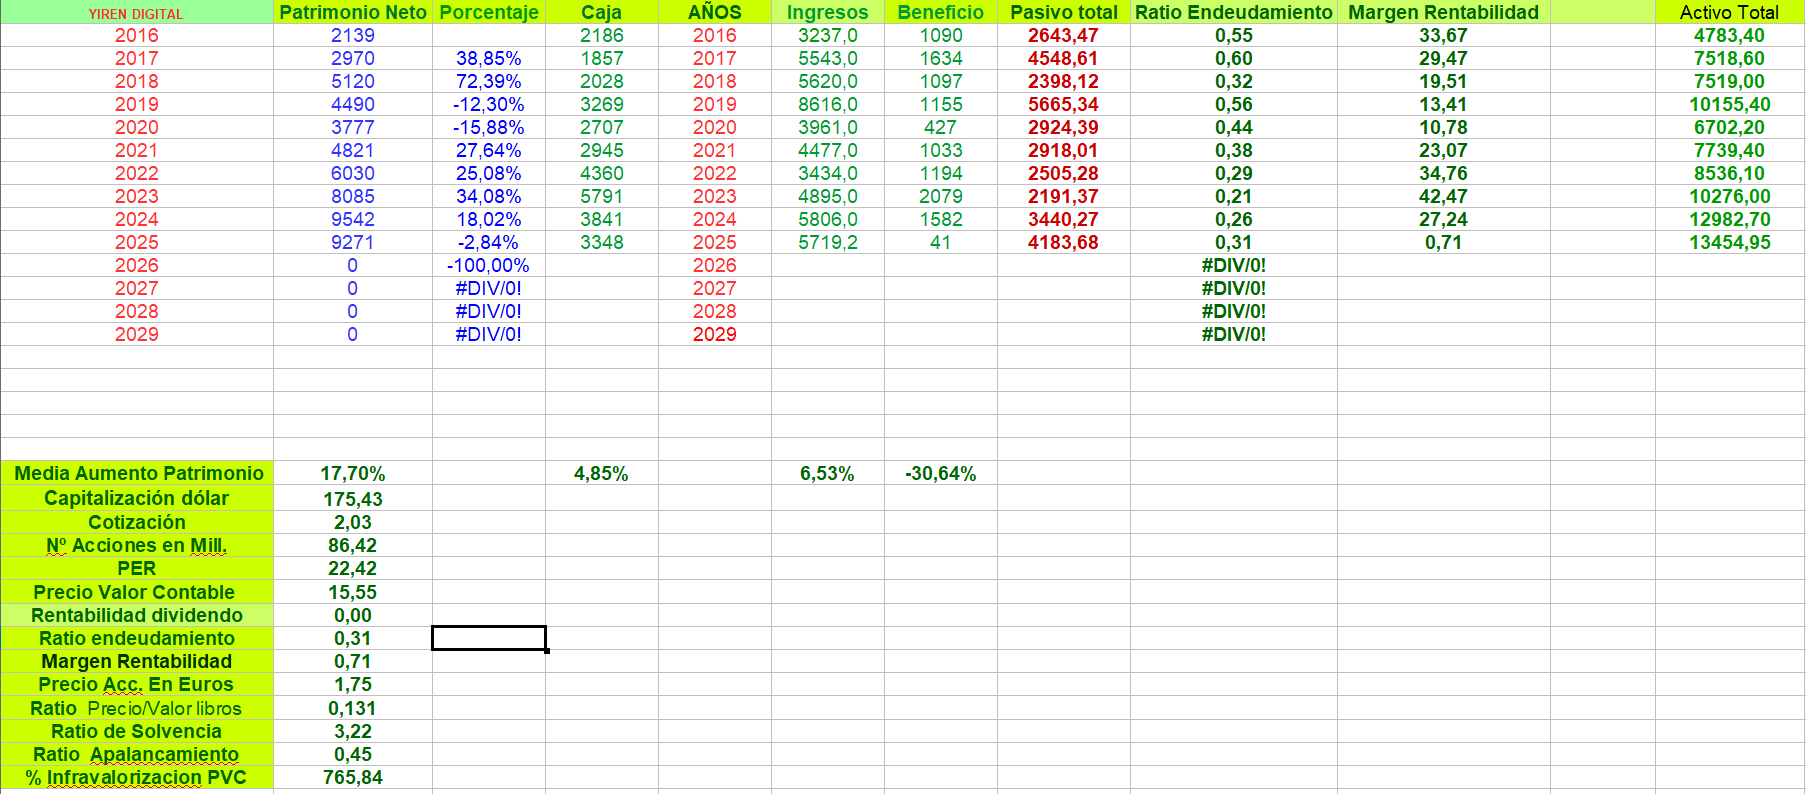Screen dimensions: 1806x794
Task: Select the Activo Total header cell
Action: click(x=1729, y=13)
